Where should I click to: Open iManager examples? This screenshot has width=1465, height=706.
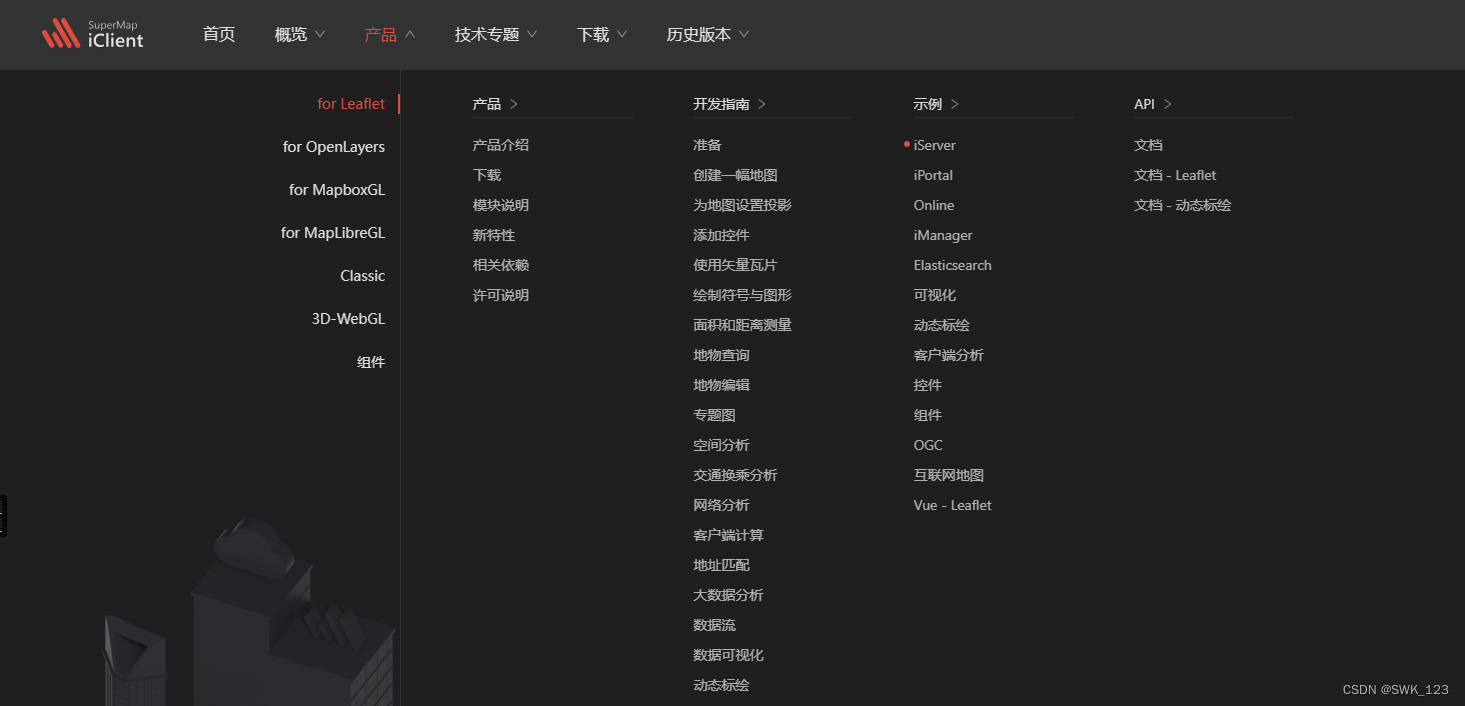pyautogui.click(x=943, y=235)
